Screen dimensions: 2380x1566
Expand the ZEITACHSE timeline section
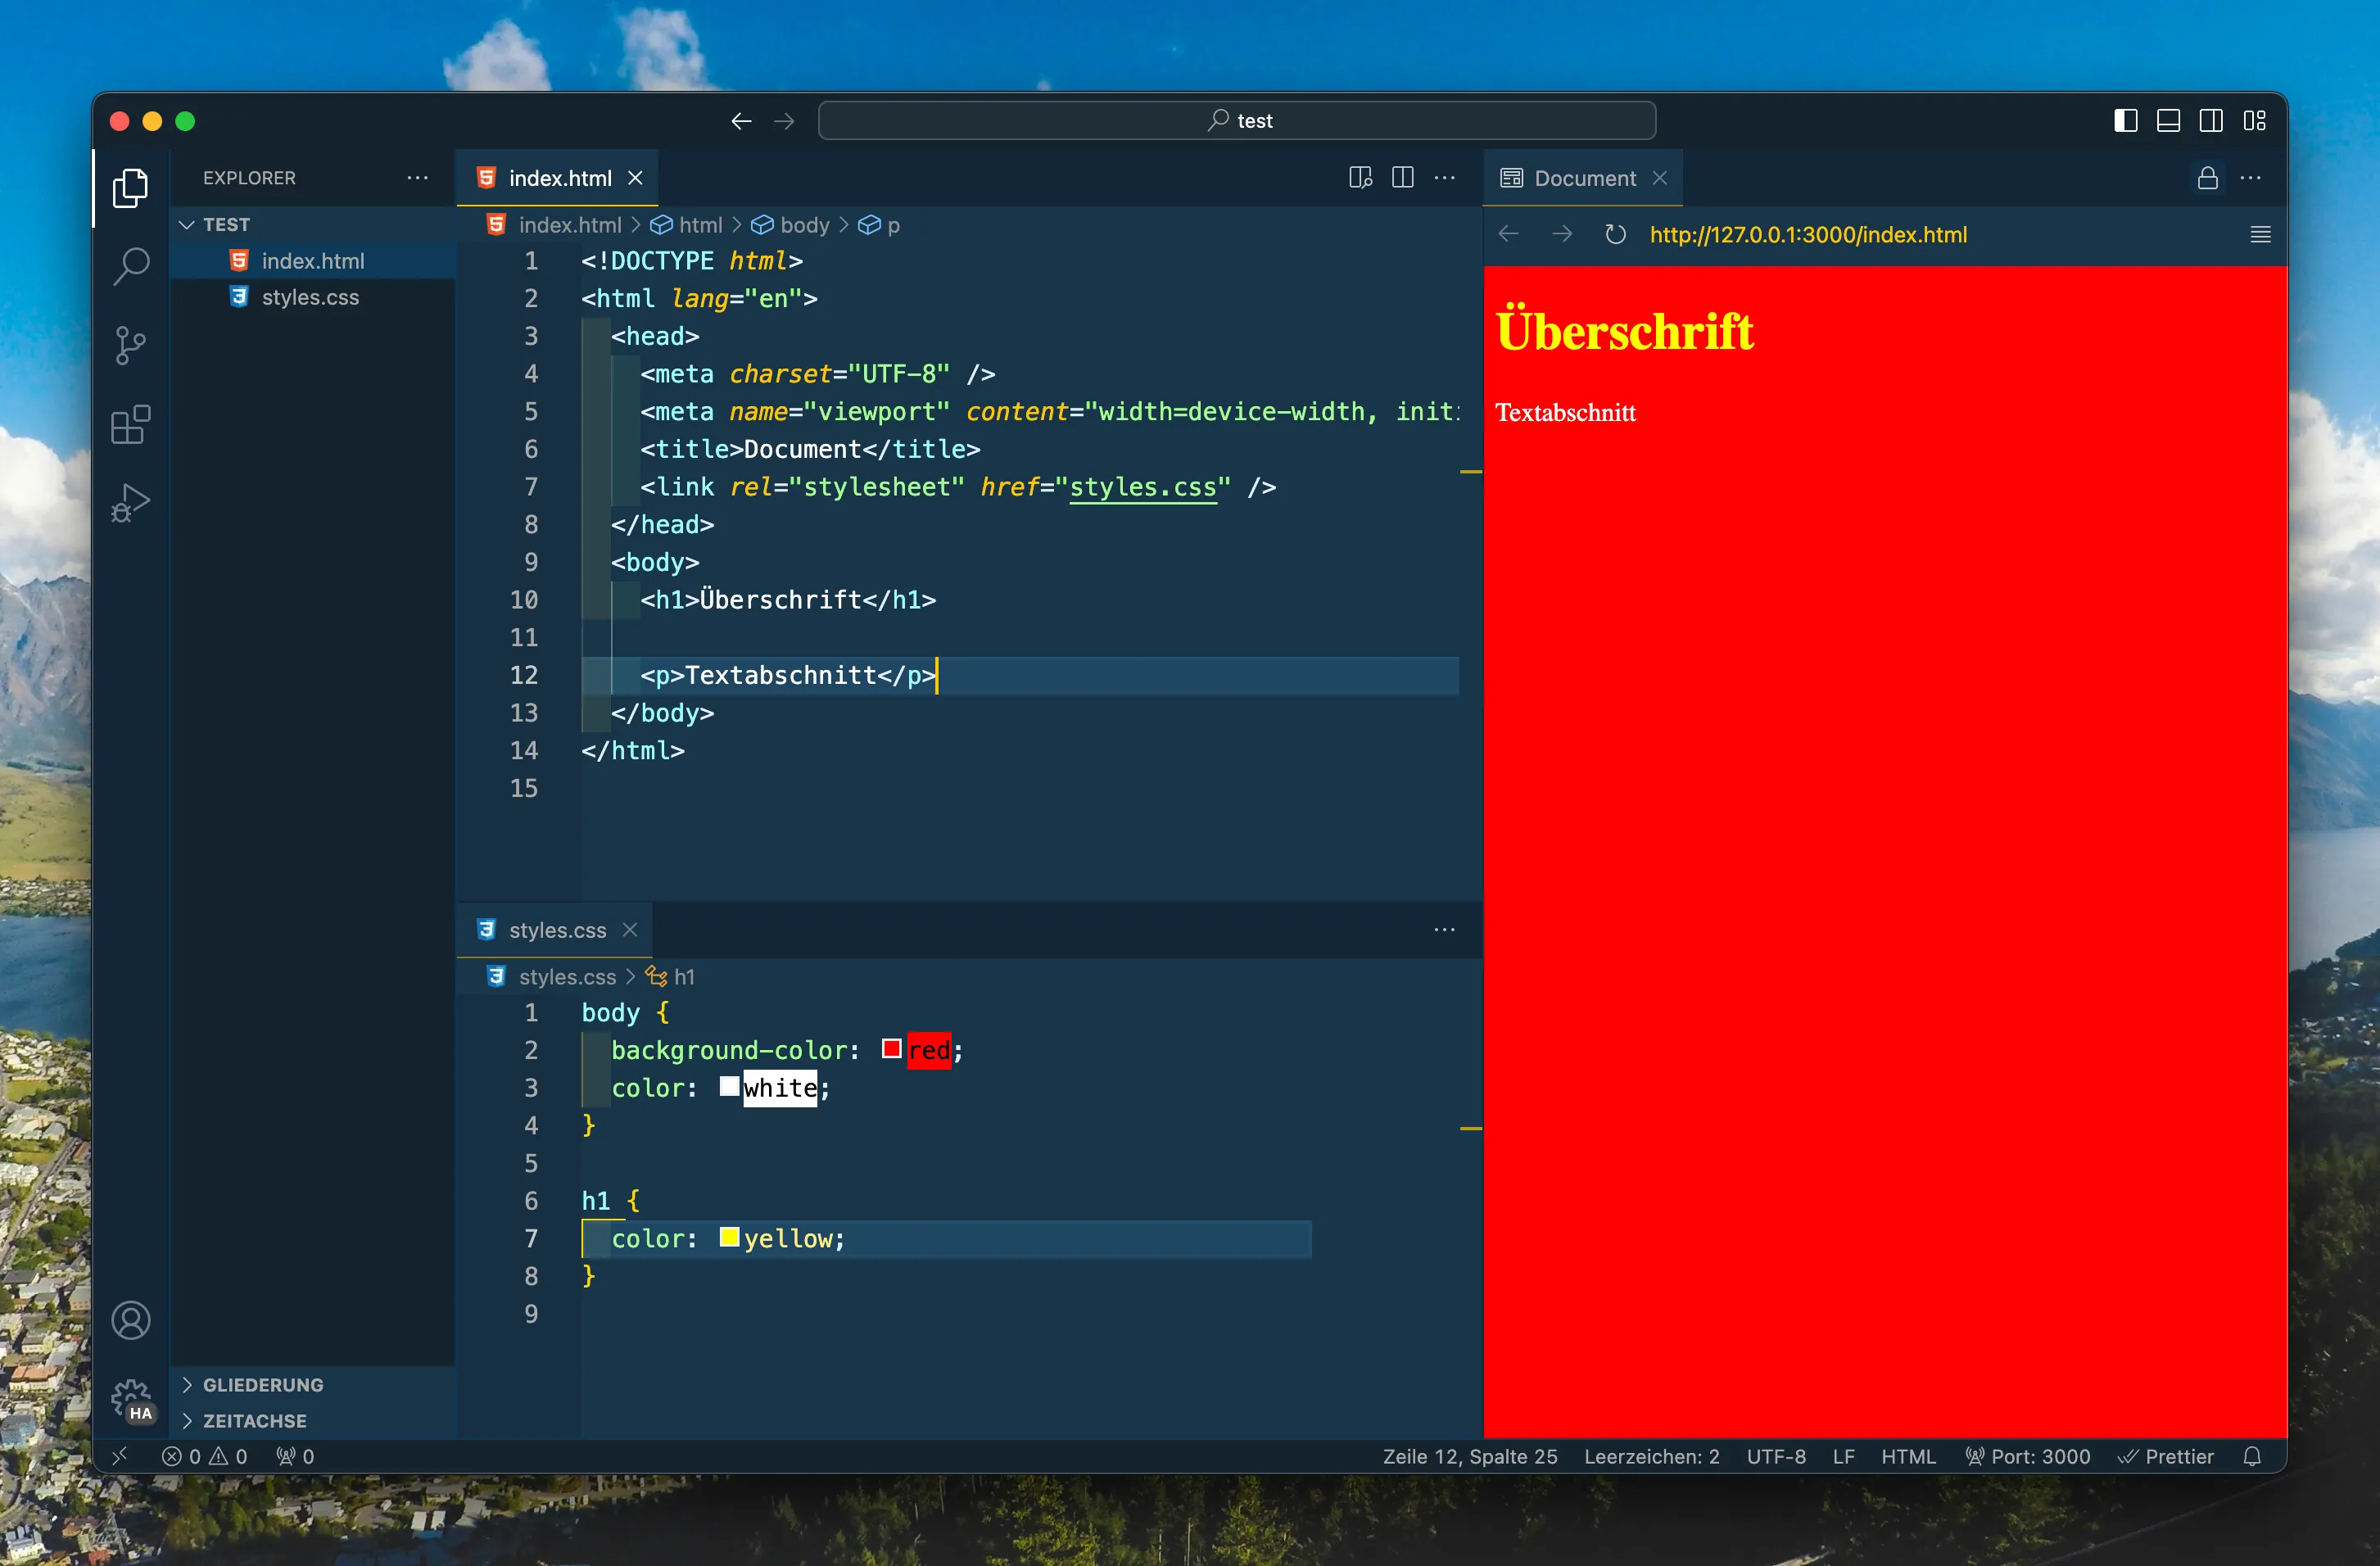[x=314, y=1421]
